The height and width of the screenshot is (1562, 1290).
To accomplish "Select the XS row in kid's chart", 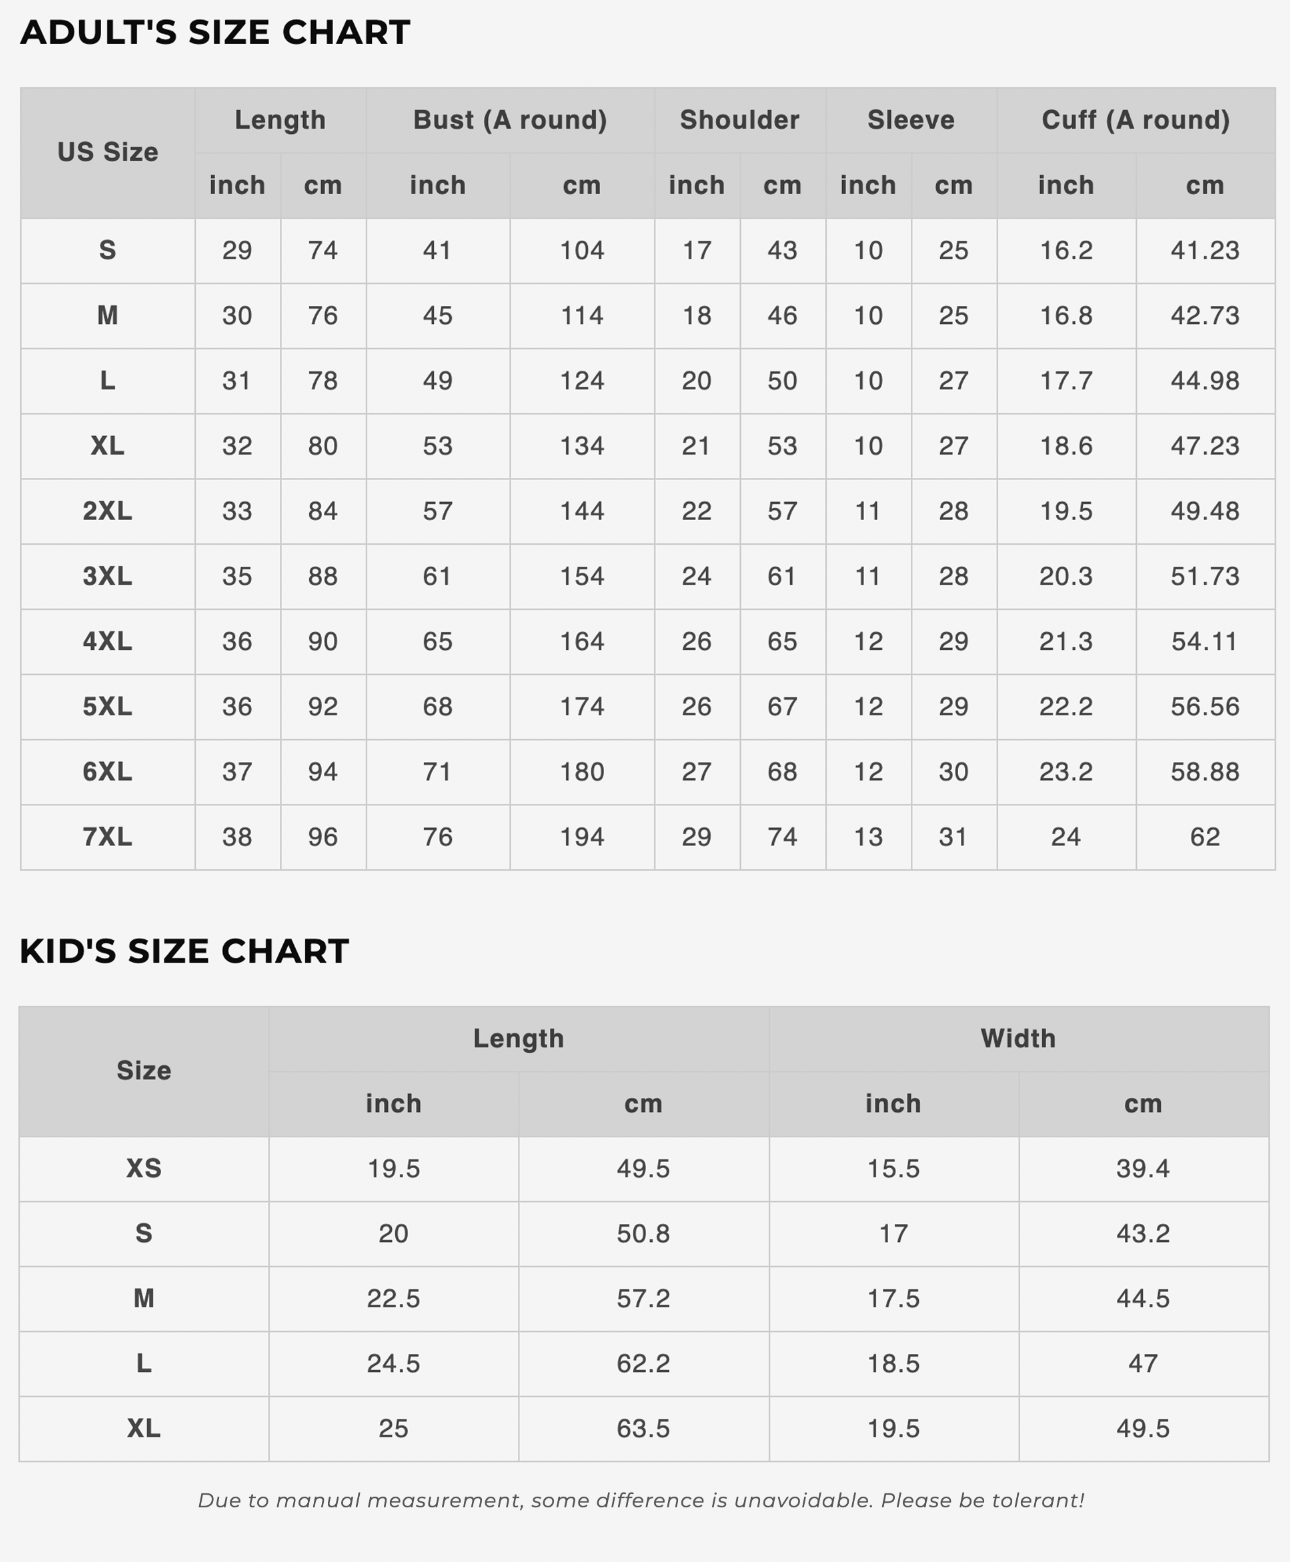I will 144,1168.
